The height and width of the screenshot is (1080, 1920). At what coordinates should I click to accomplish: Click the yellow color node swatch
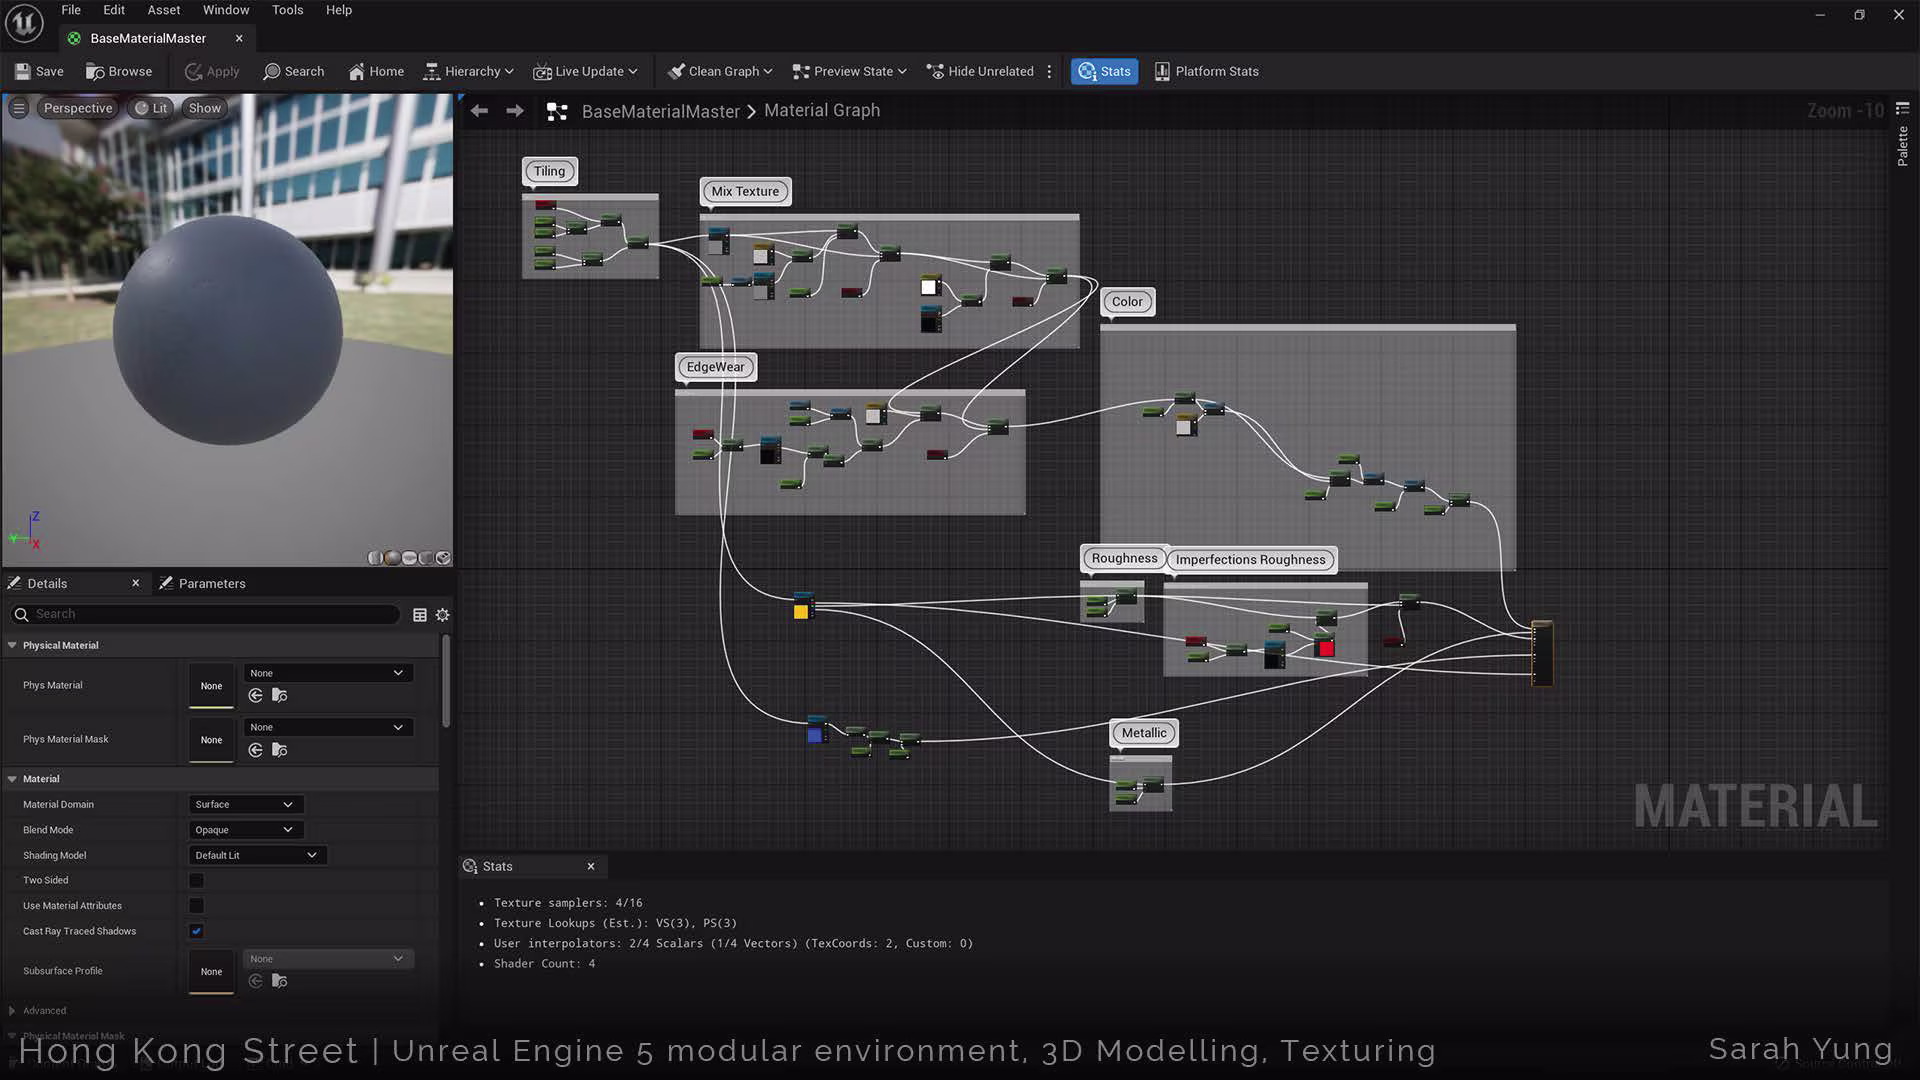801,611
